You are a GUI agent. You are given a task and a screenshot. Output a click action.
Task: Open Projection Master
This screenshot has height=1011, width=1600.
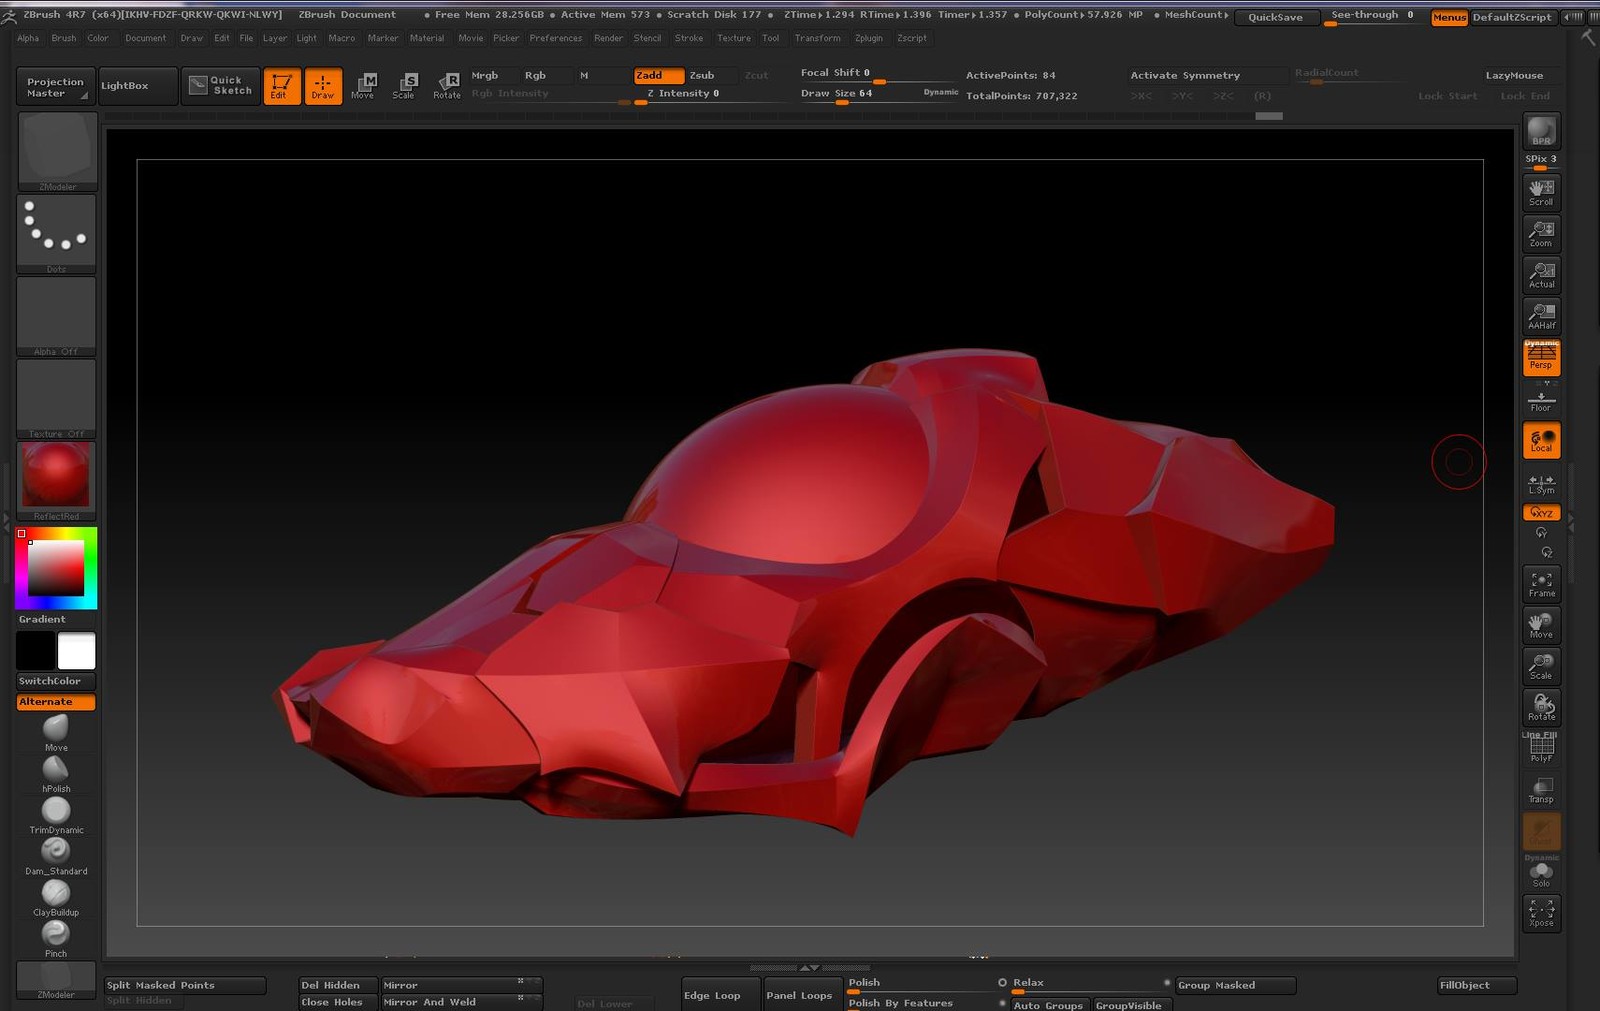[56, 87]
